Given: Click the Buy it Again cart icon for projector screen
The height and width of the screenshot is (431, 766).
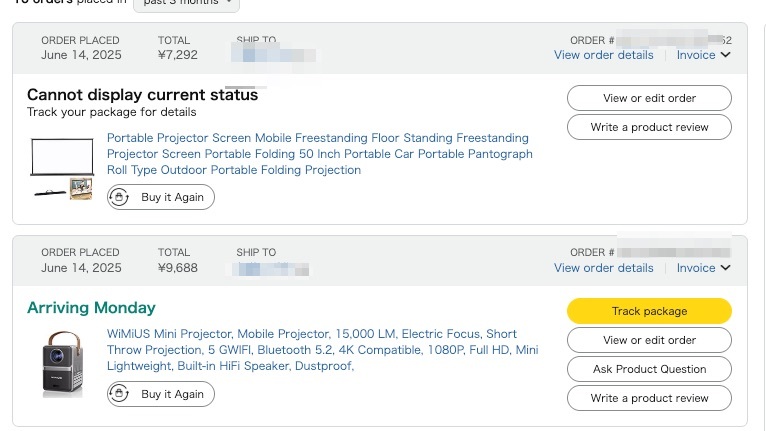Looking at the screenshot, I should pos(119,197).
